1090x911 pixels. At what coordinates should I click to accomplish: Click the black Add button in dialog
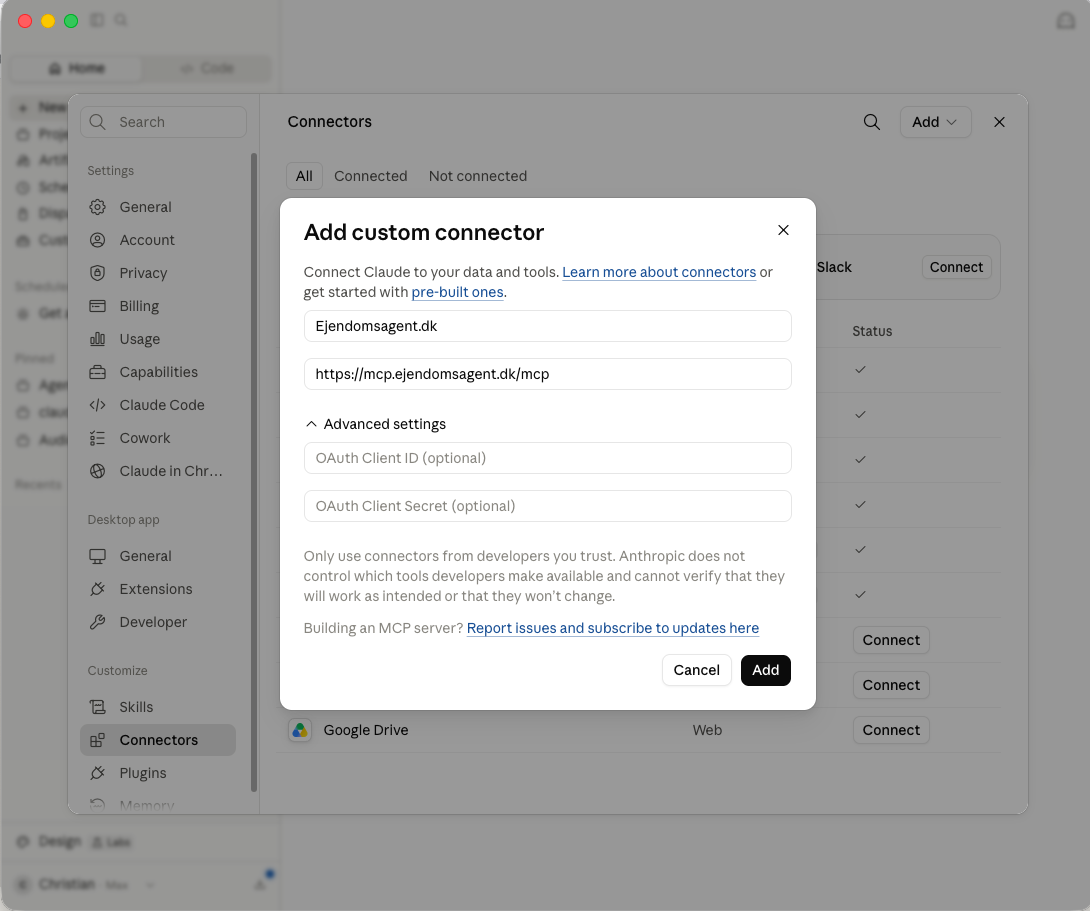[765, 670]
